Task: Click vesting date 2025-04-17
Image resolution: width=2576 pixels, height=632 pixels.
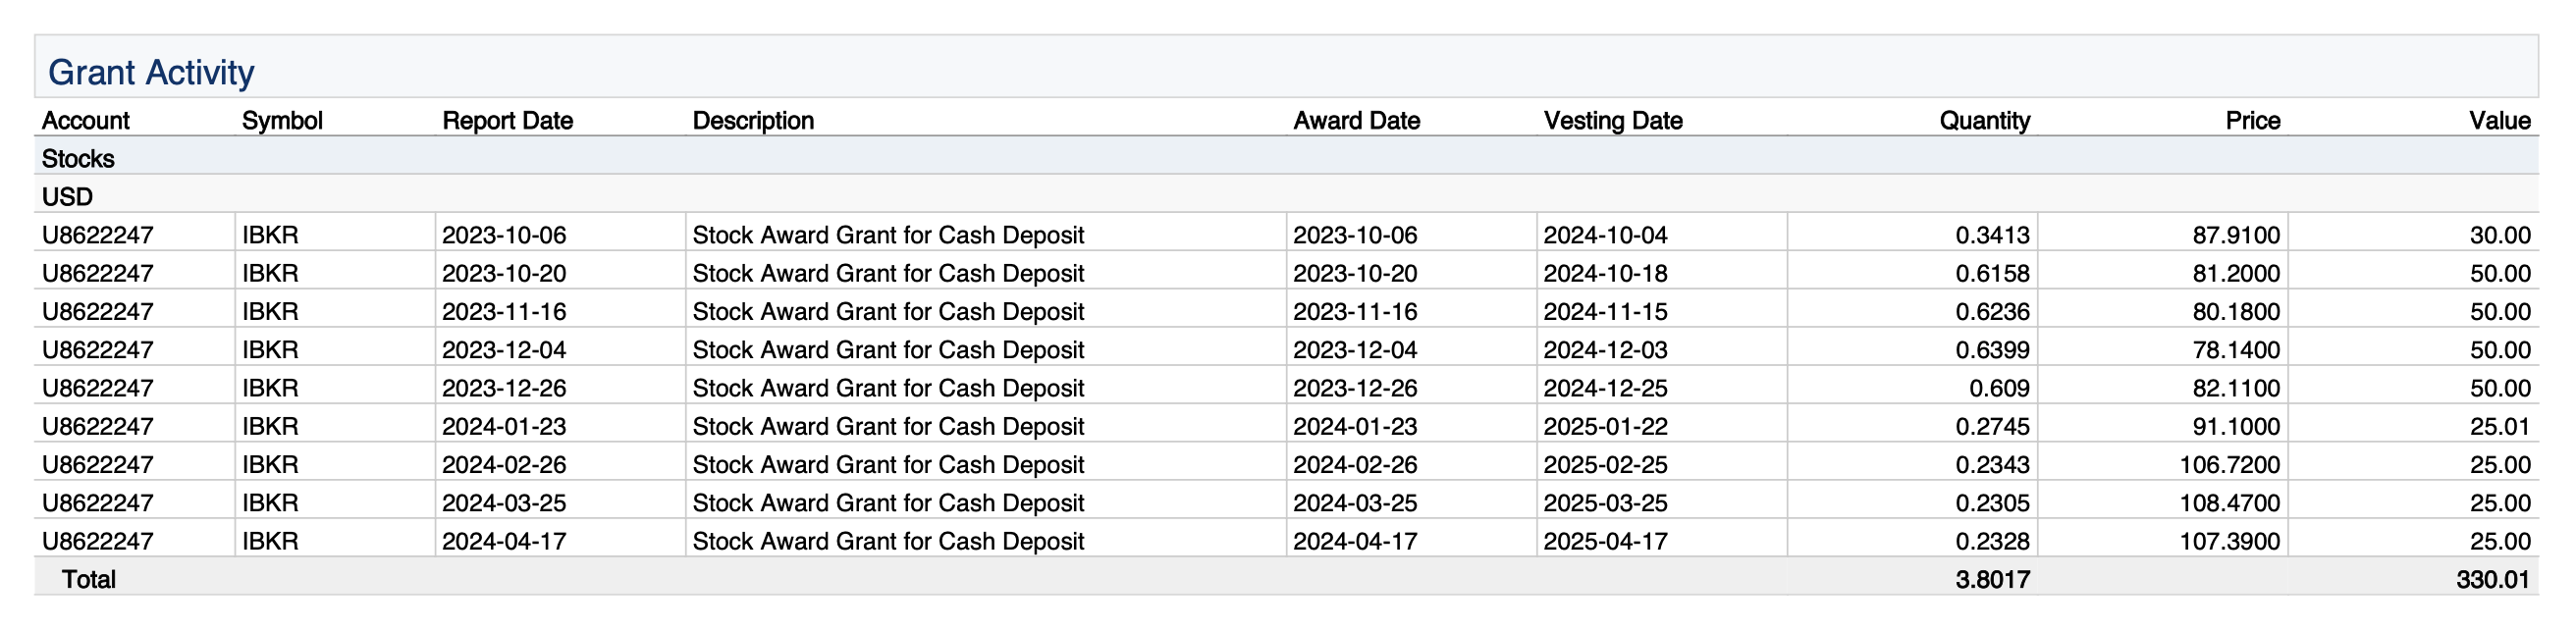Action: 1606,541
